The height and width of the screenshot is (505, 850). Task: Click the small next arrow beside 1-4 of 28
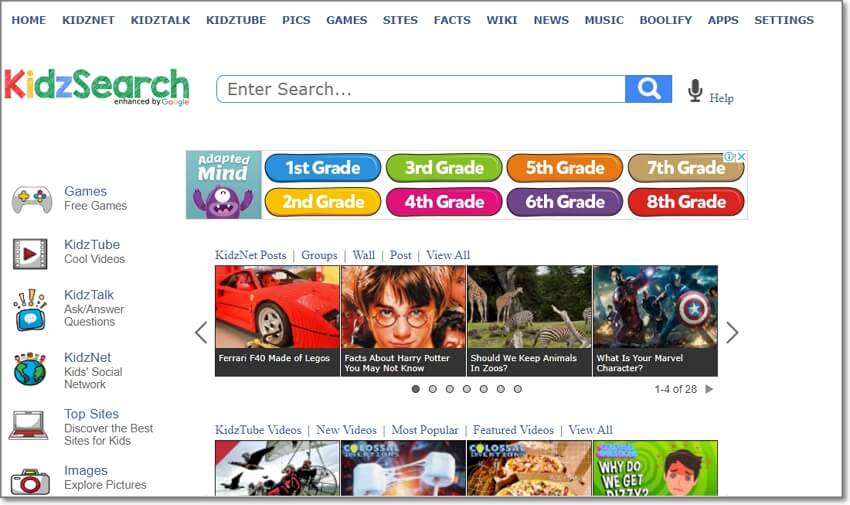pyautogui.click(x=709, y=389)
